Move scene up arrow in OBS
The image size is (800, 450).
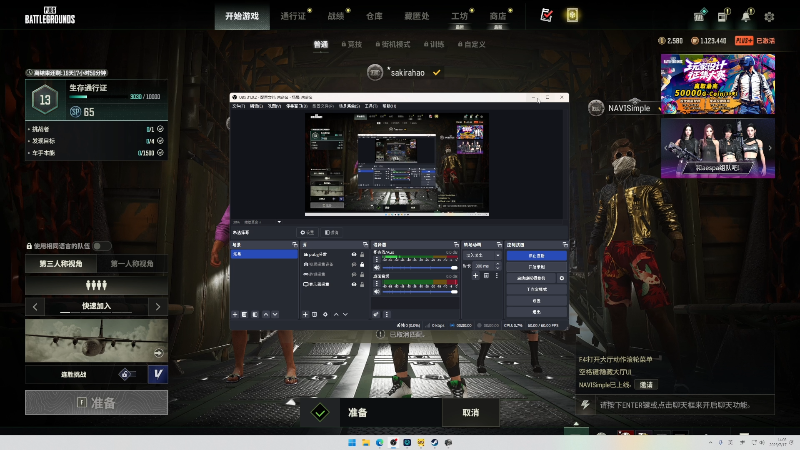(x=266, y=314)
